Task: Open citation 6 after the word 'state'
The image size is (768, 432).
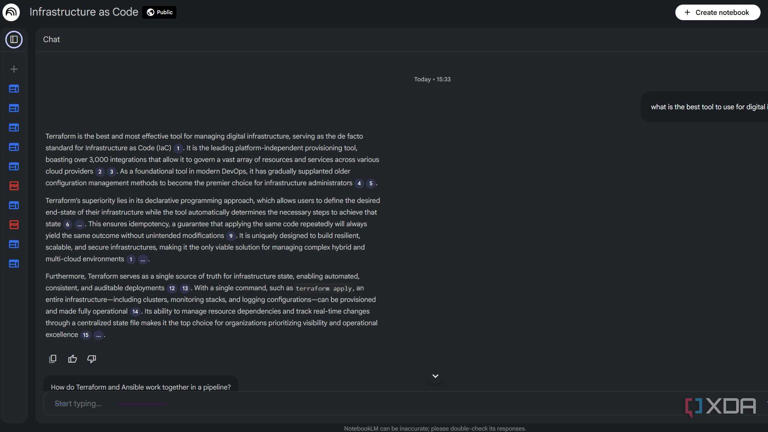Action: tap(68, 224)
